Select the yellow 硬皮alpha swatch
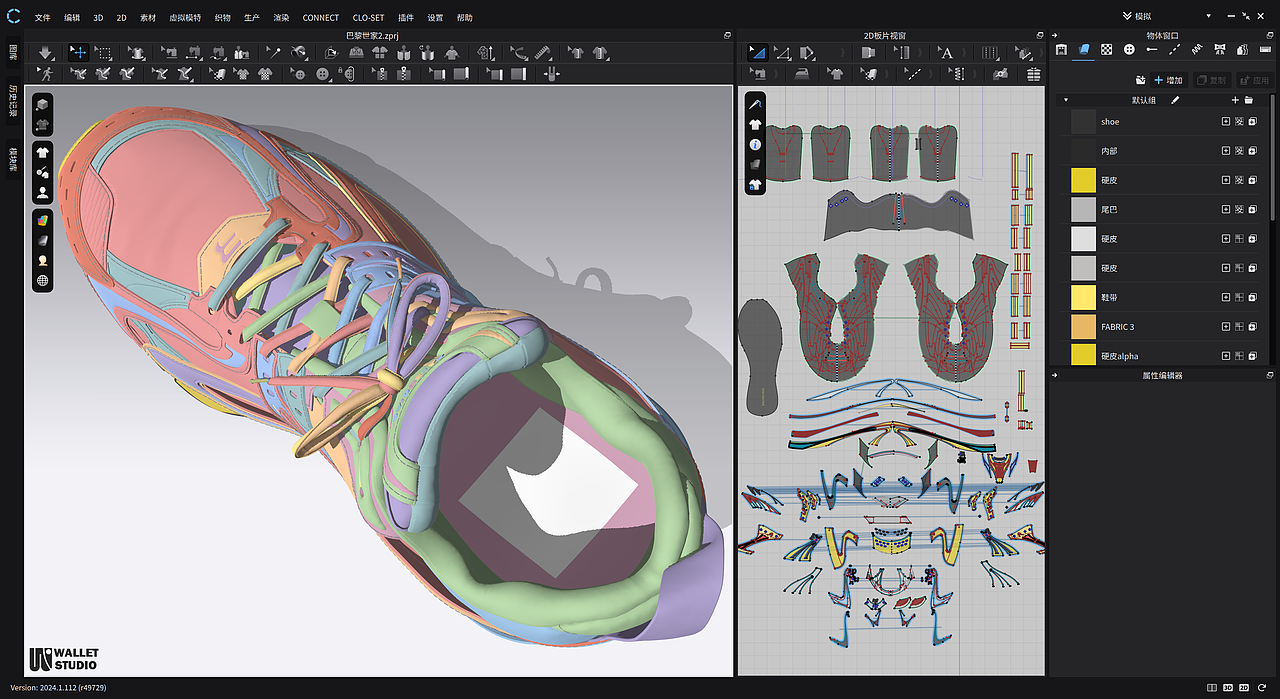This screenshot has height=699, width=1280. click(1084, 354)
